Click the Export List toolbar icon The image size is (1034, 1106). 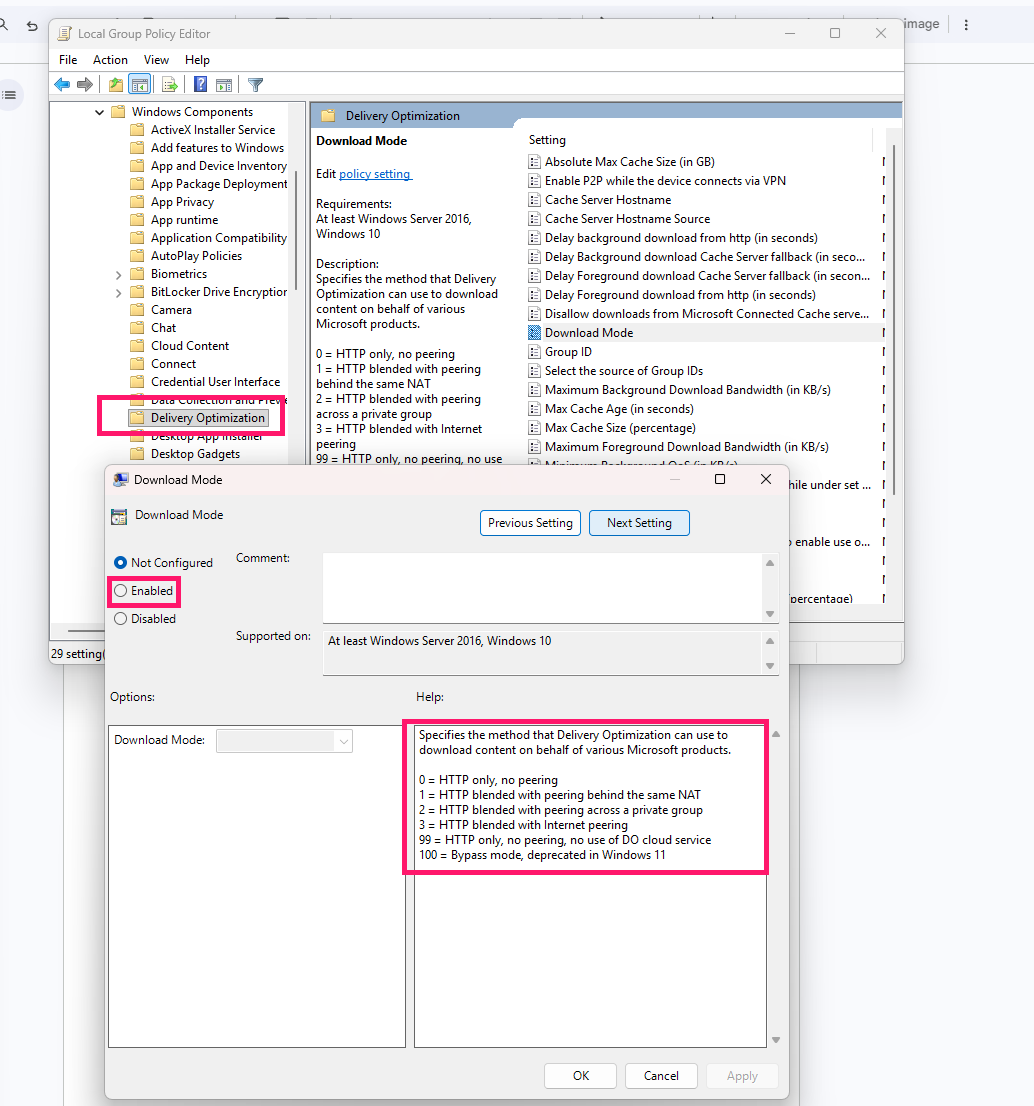click(x=170, y=85)
